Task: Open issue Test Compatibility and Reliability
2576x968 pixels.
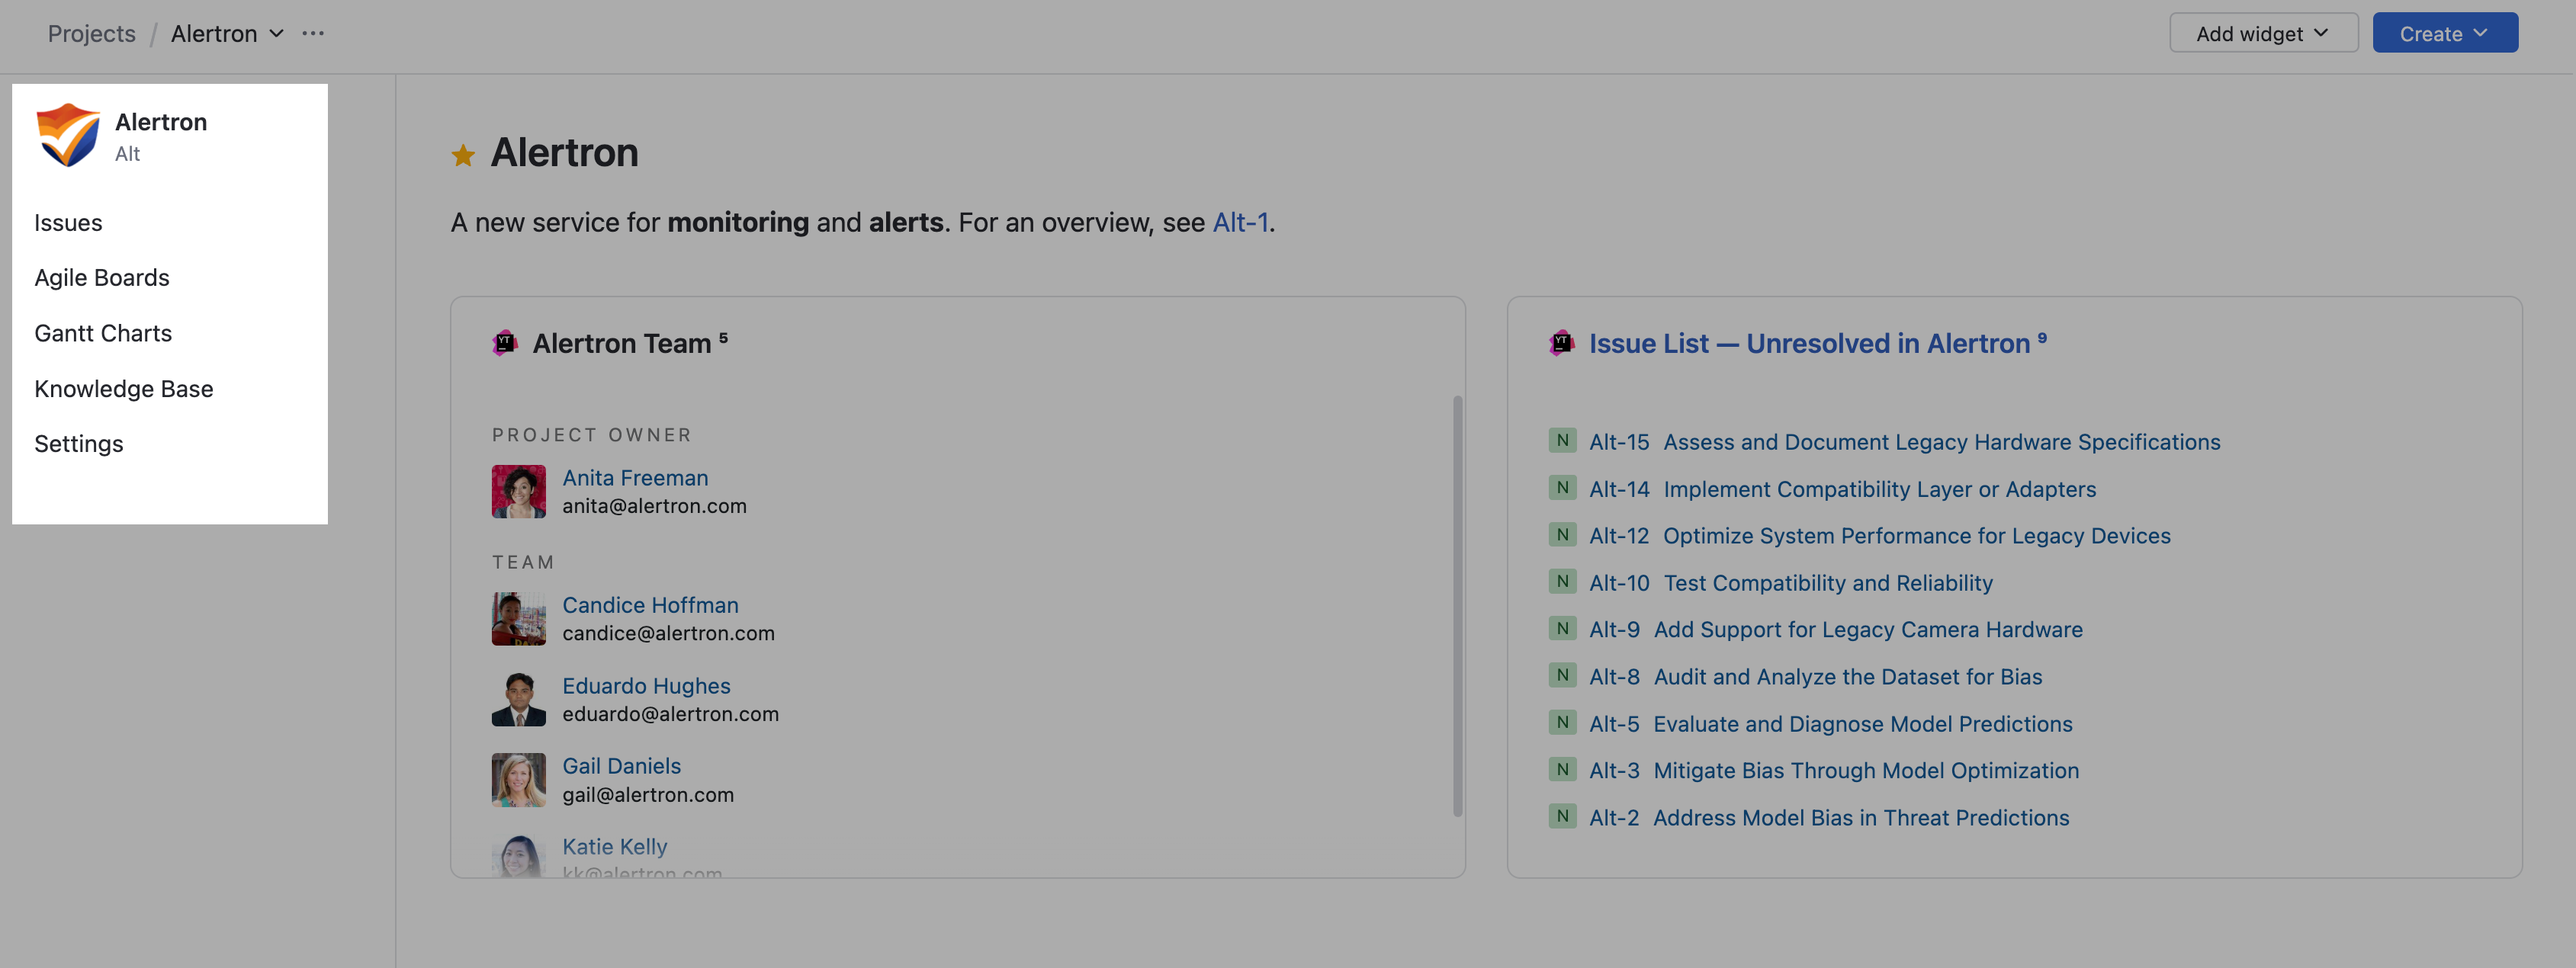Action: tap(1827, 583)
